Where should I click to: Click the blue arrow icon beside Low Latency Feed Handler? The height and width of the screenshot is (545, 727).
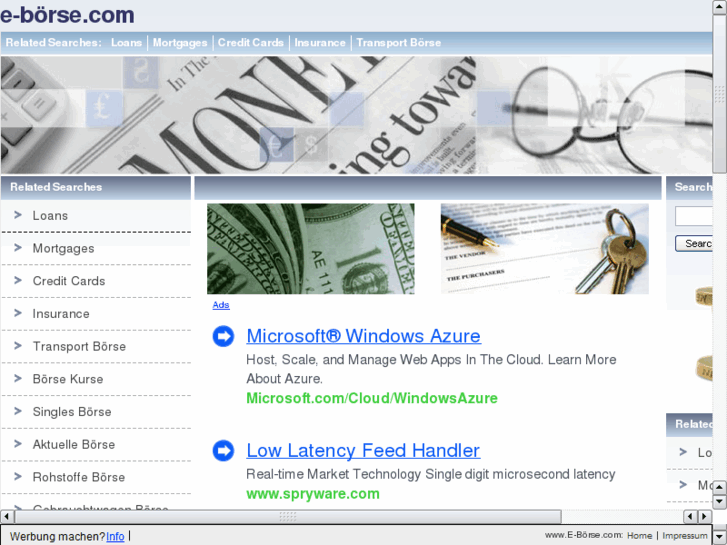pyautogui.click(x=223, y=451)
